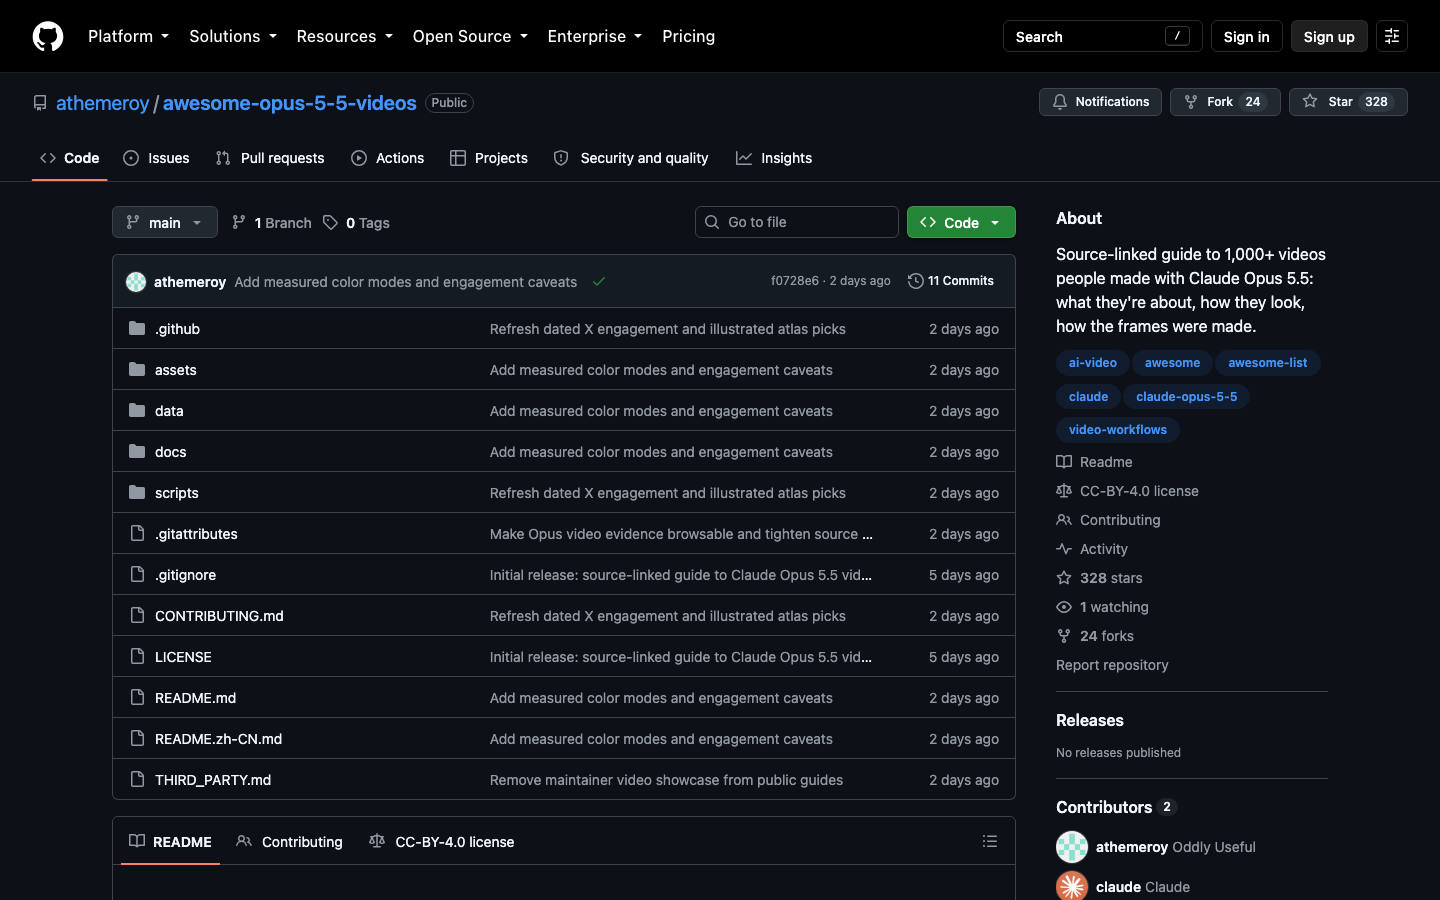
Task: Expand the Solutions menu
Action: (233, 36)
